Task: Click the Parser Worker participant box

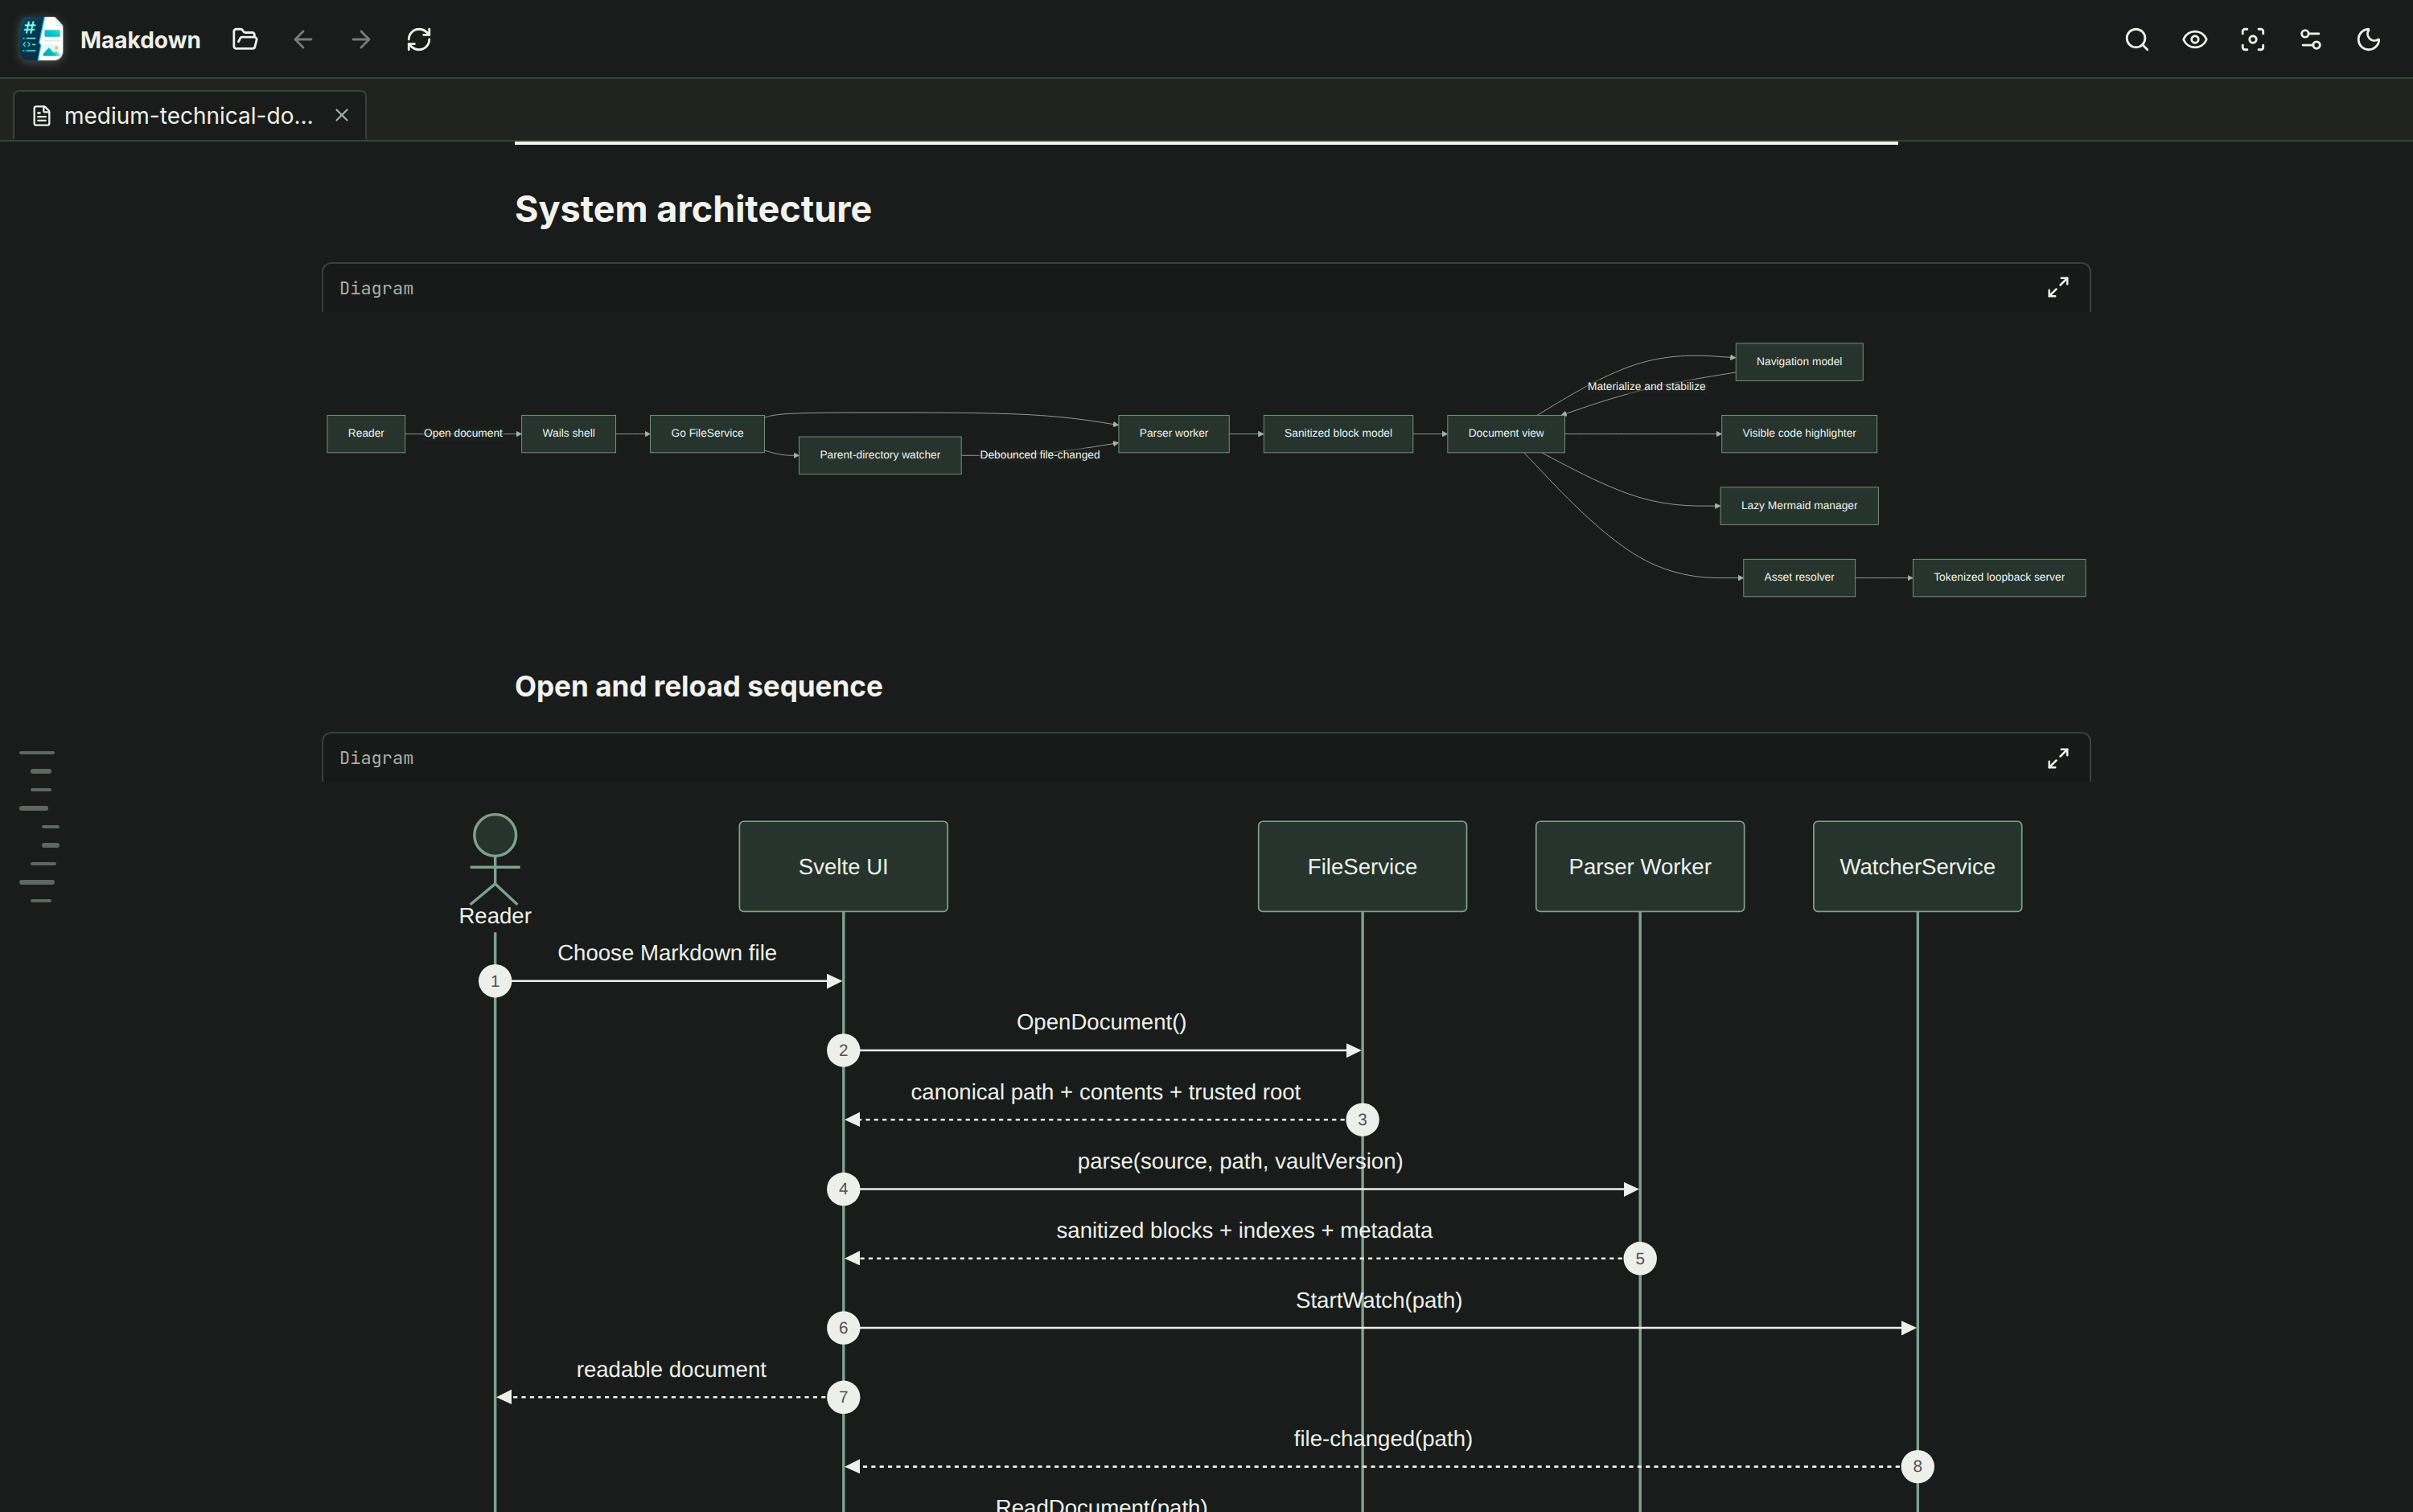Action: click(x=1640, y=867)
